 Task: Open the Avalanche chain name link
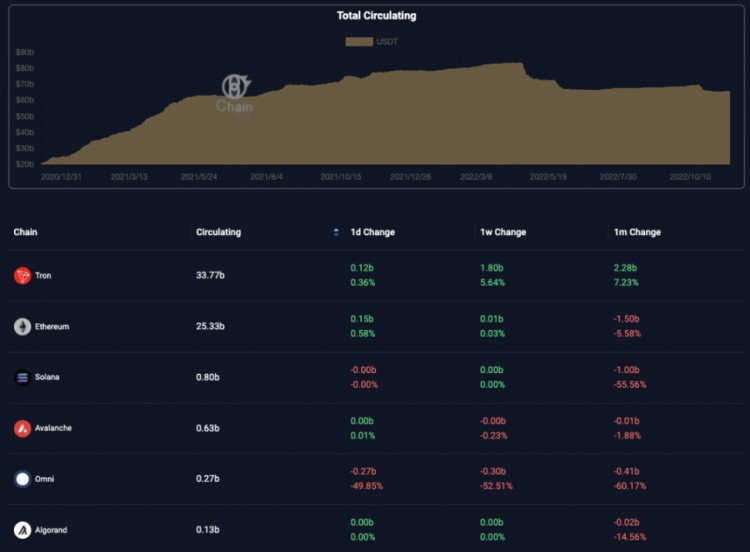pos(53,428)
